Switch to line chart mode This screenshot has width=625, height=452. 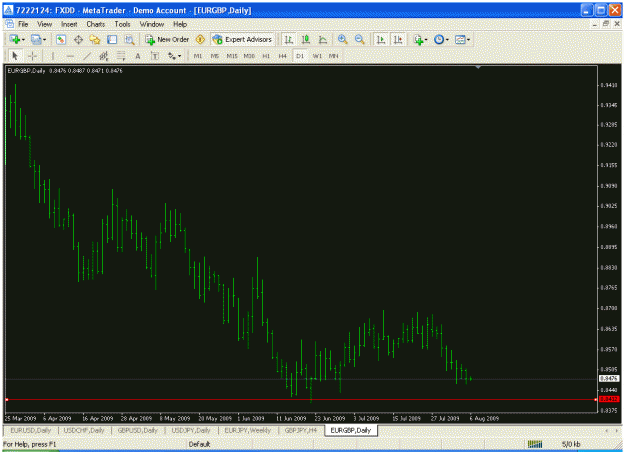(323, 39)
